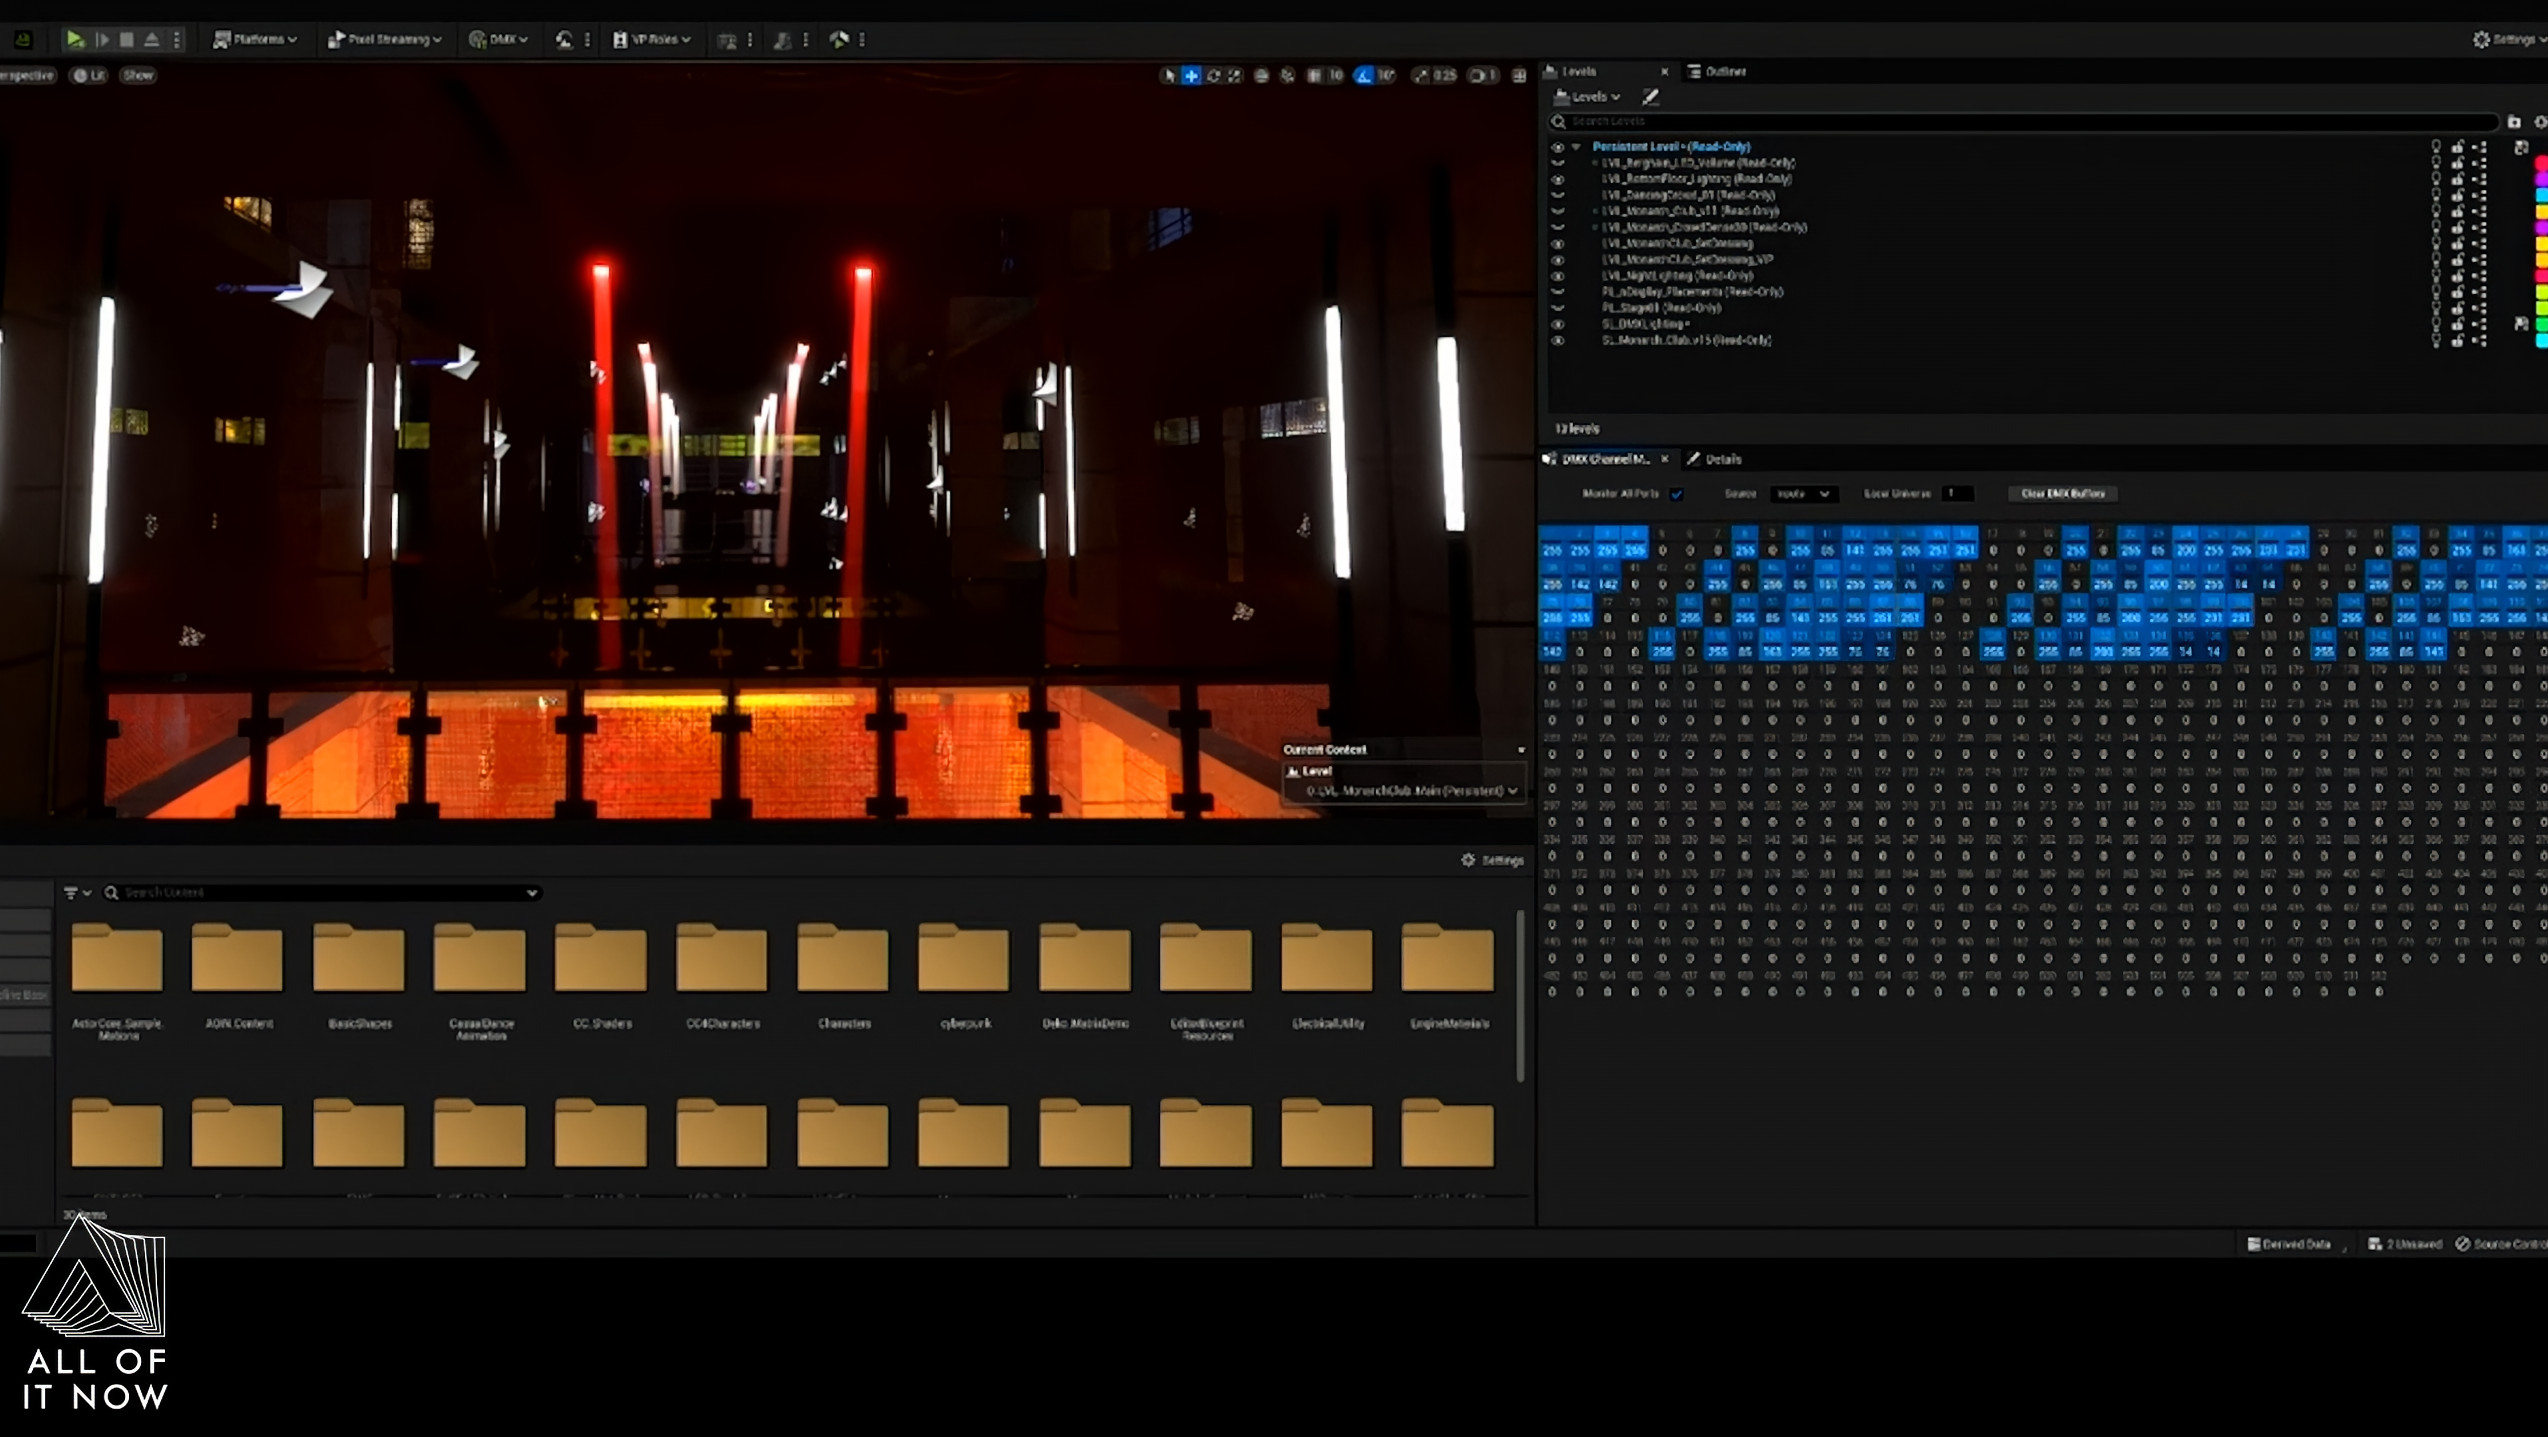Toggle the Monitor All Ports checkbox
This screenshot has width=2548, height=1437.
1677,494
